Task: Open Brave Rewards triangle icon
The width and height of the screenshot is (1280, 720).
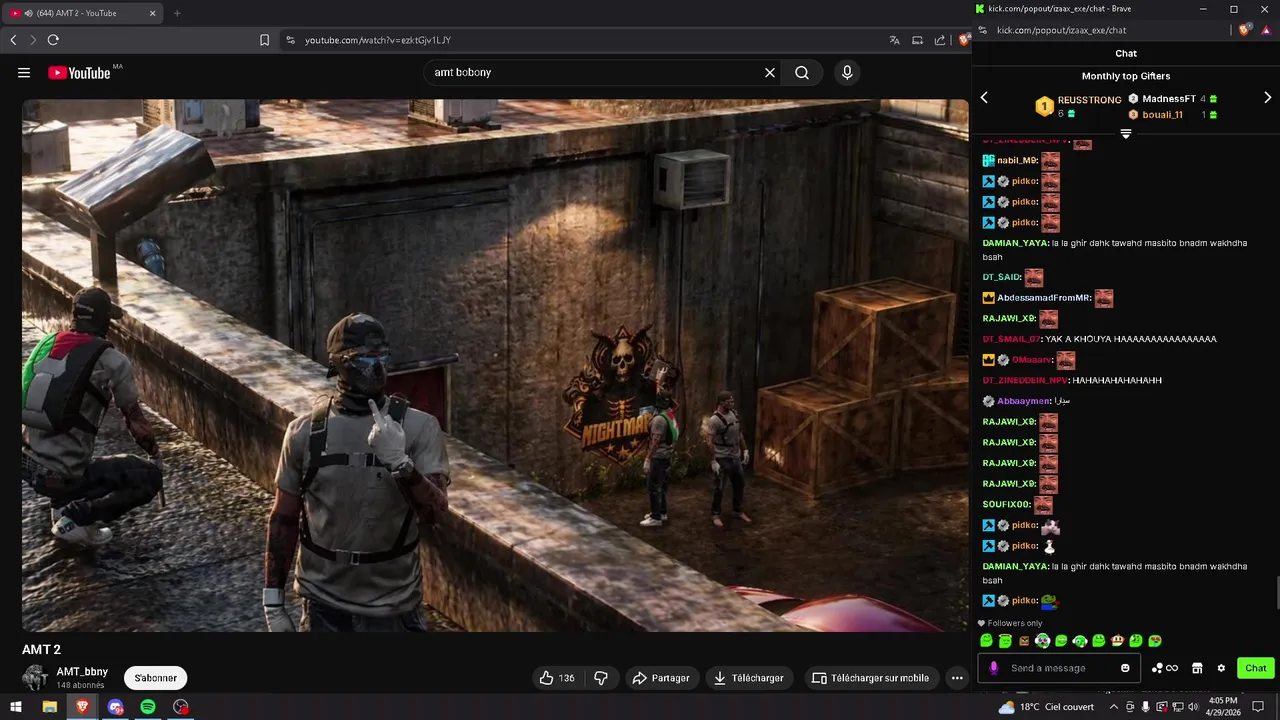Action: (1265, 31)
